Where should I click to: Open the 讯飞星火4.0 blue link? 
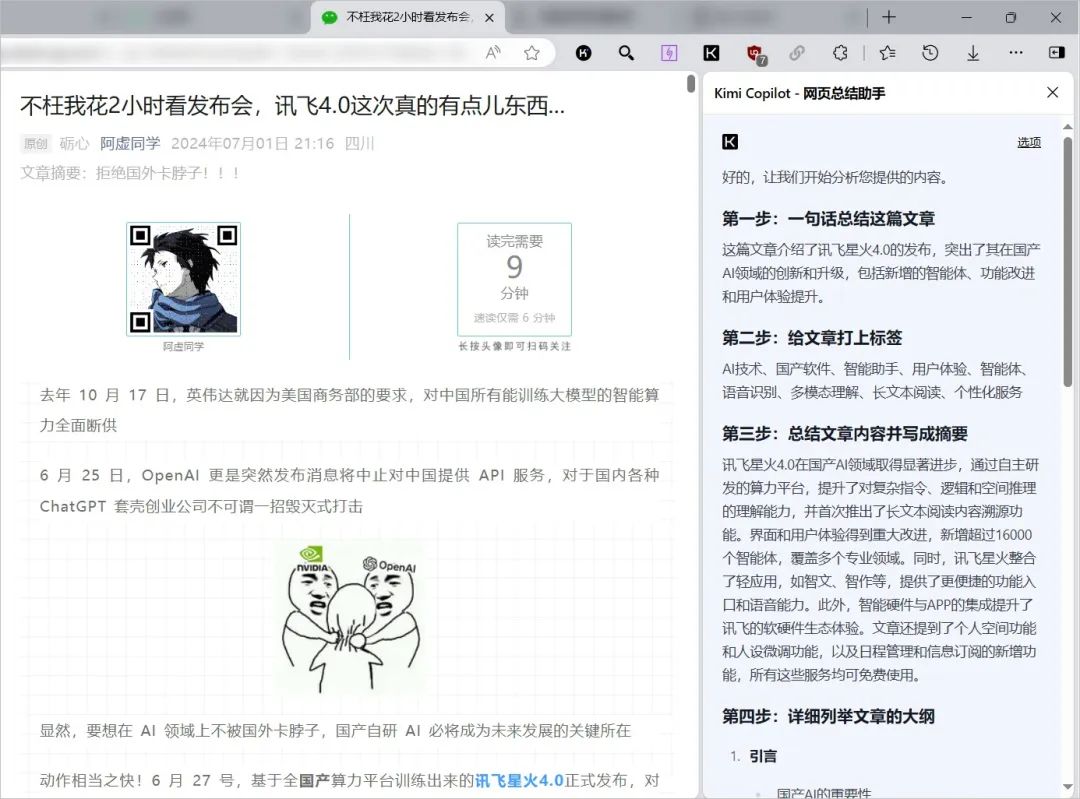[519, 780]
